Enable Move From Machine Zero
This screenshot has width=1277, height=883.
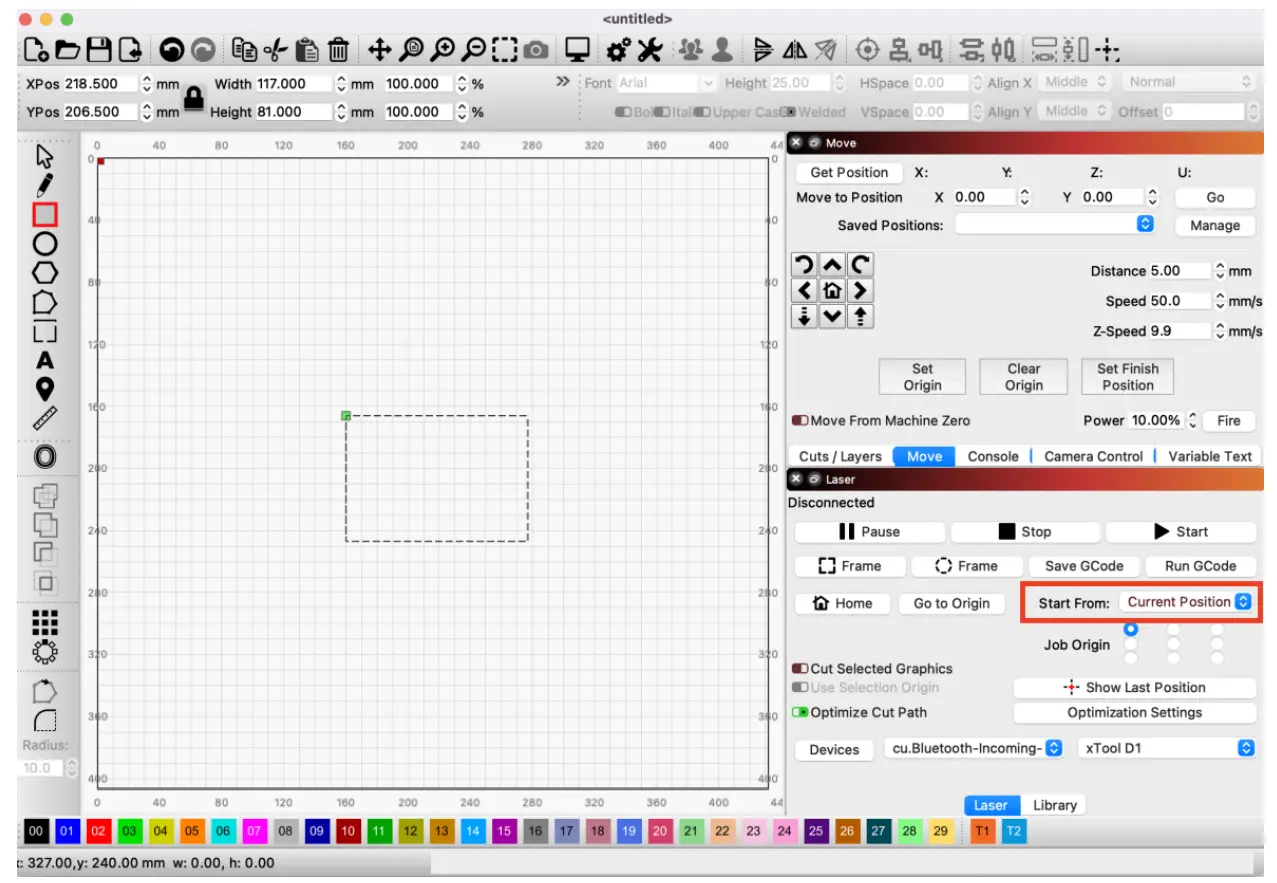click(801, 421)
